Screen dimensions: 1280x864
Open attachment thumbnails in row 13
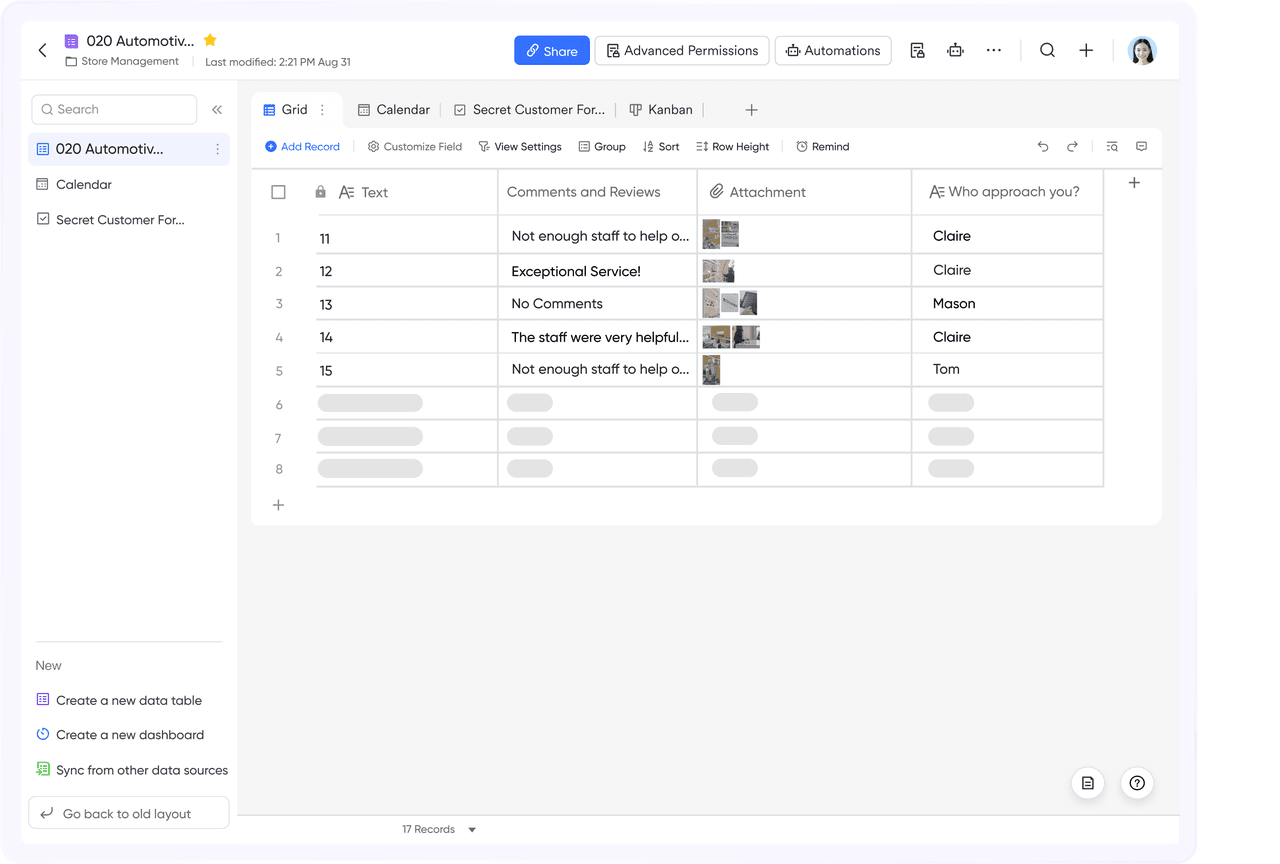(x=730, y=303)
